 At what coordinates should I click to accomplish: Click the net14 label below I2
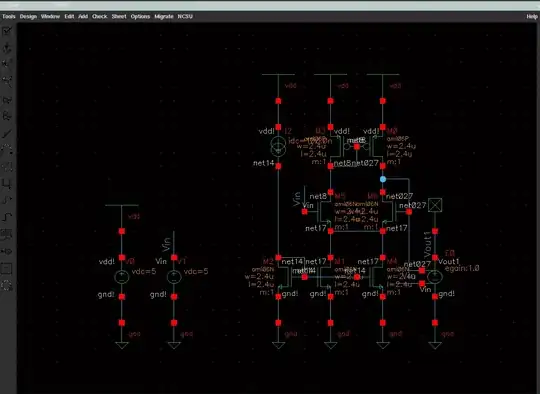click(x=263, y=163)
